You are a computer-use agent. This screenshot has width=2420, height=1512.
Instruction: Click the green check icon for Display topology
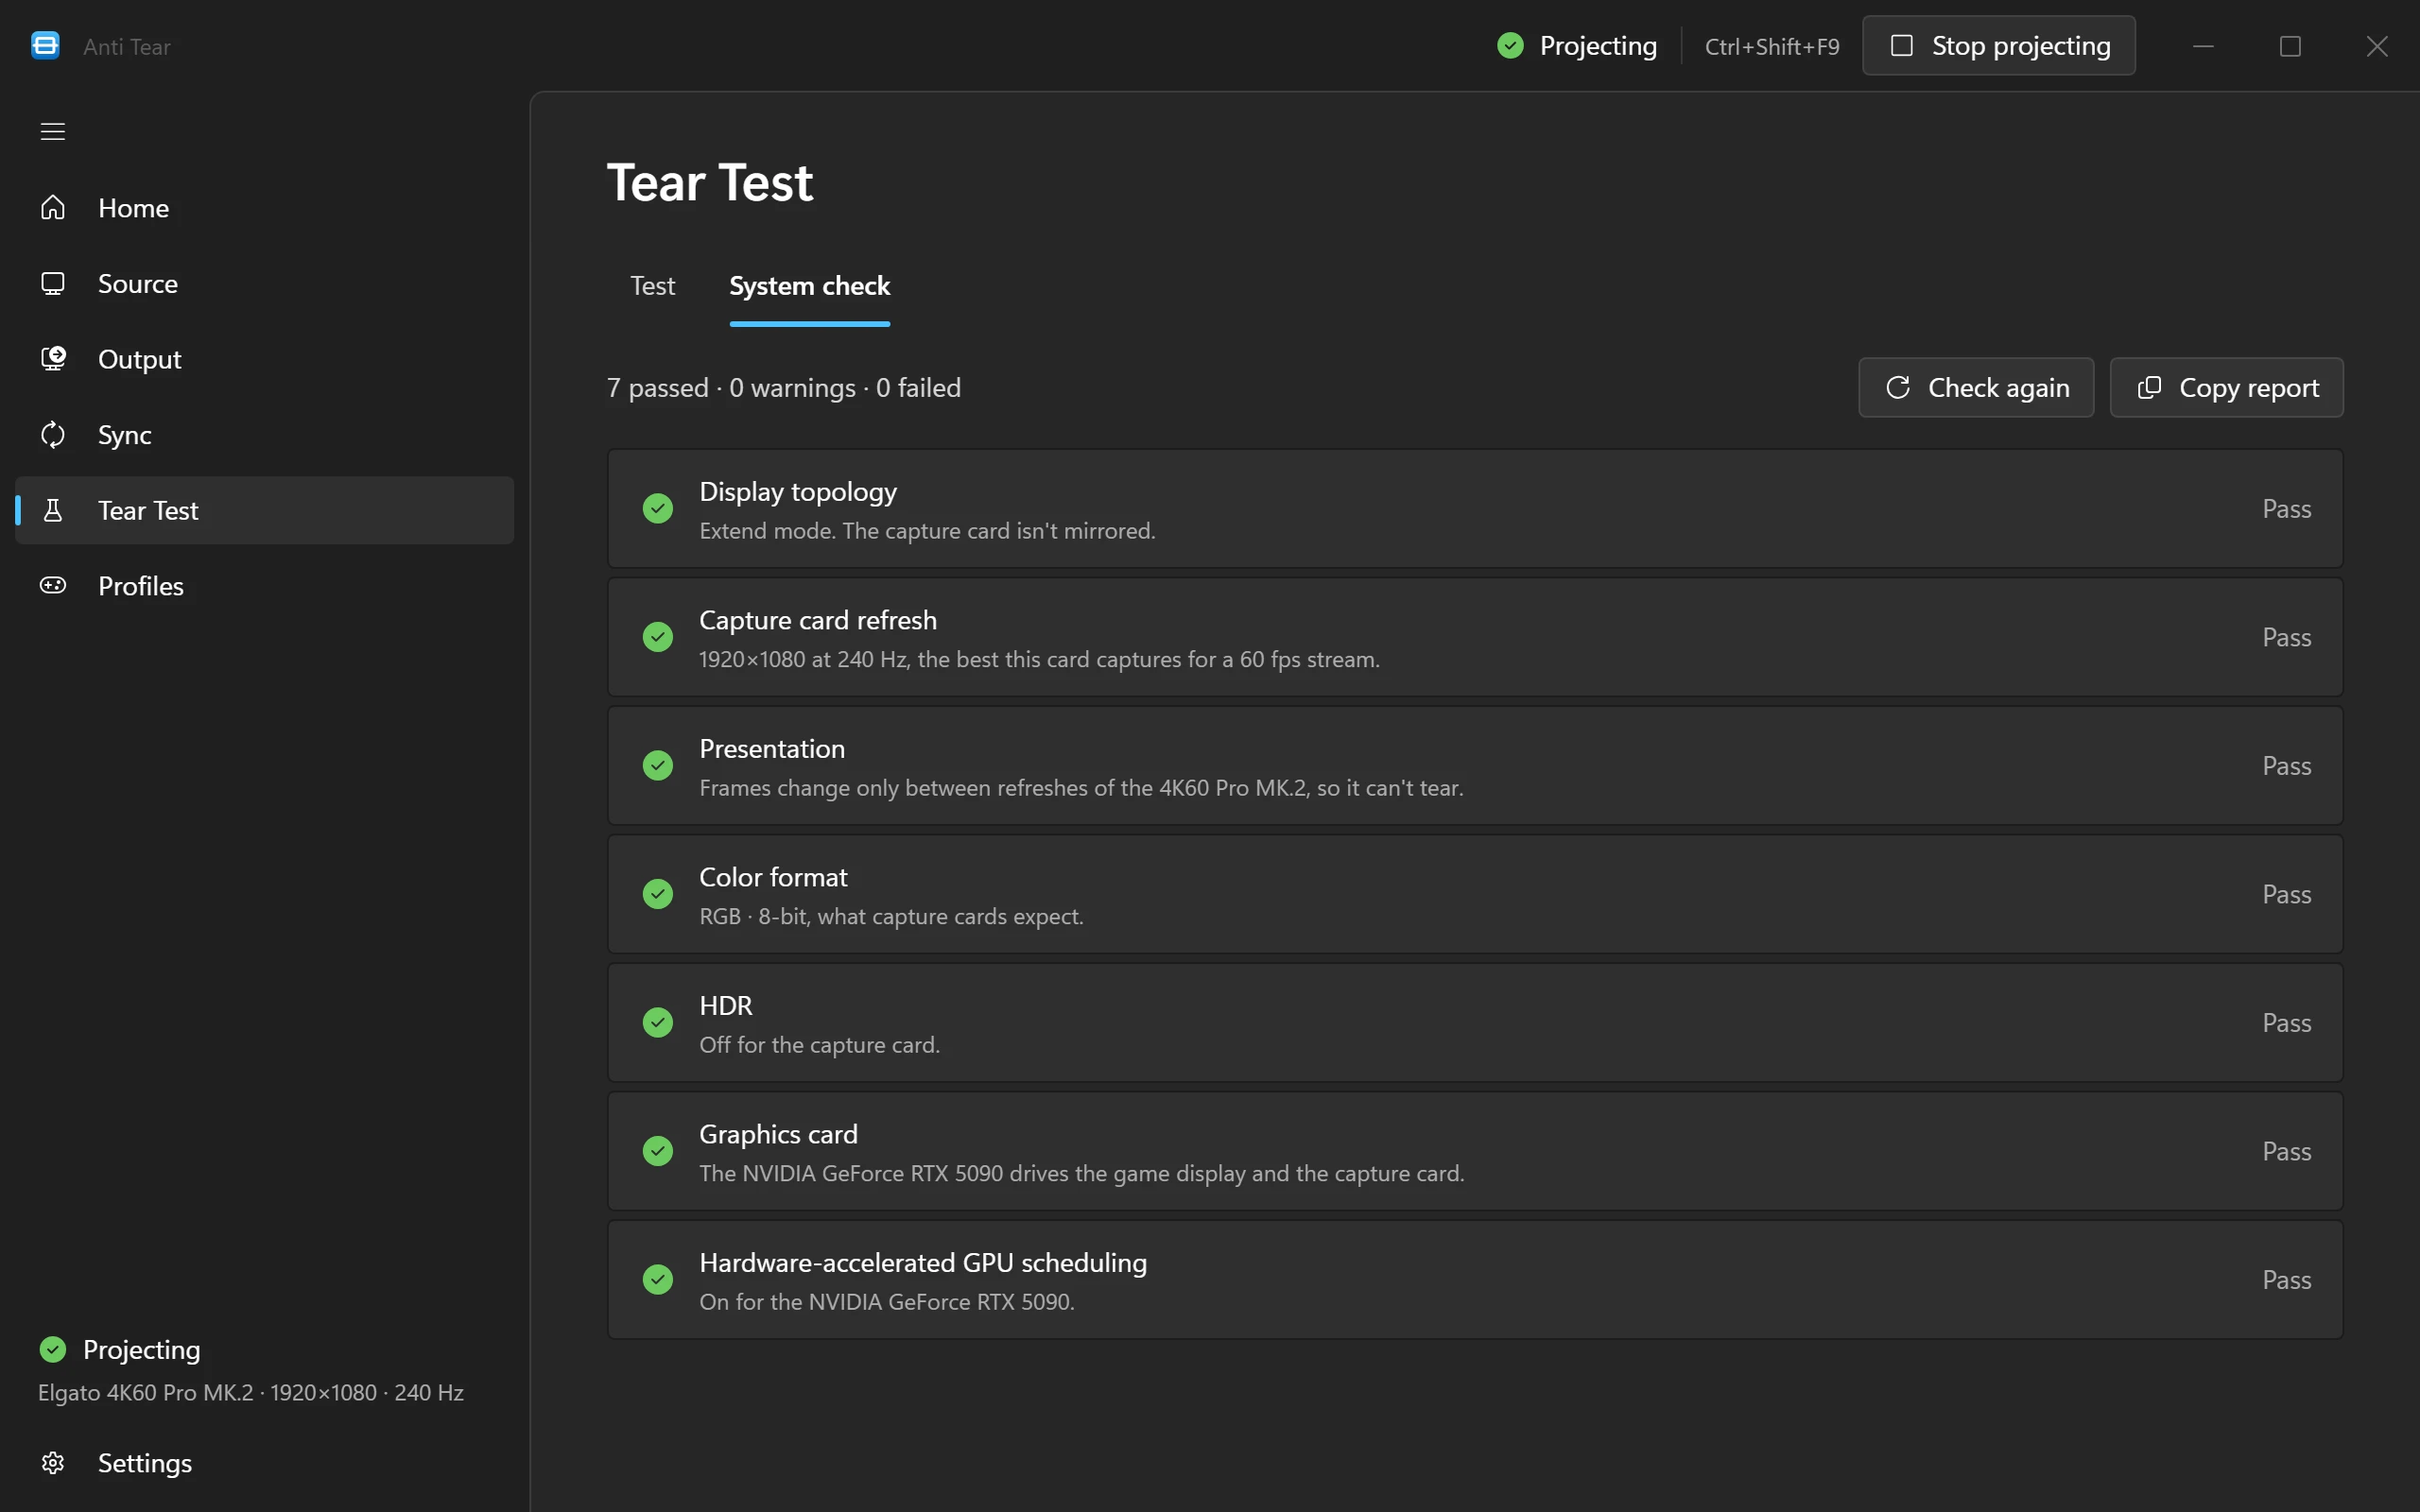(658, 509)
